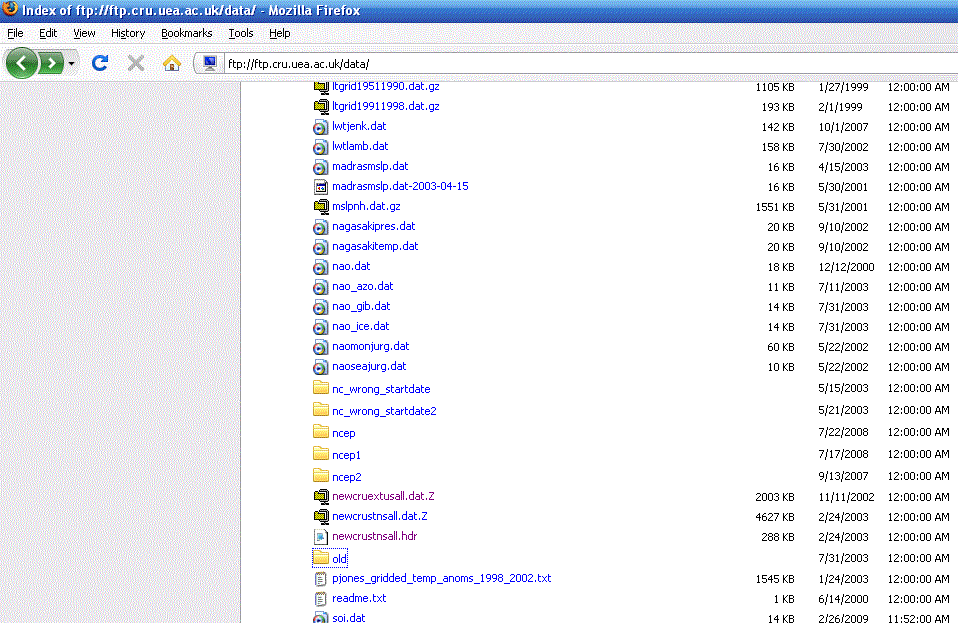The height and width of the screenshot is (642, 958).
Task: Open nagasakipres.dat link
Action: [373, 227]
